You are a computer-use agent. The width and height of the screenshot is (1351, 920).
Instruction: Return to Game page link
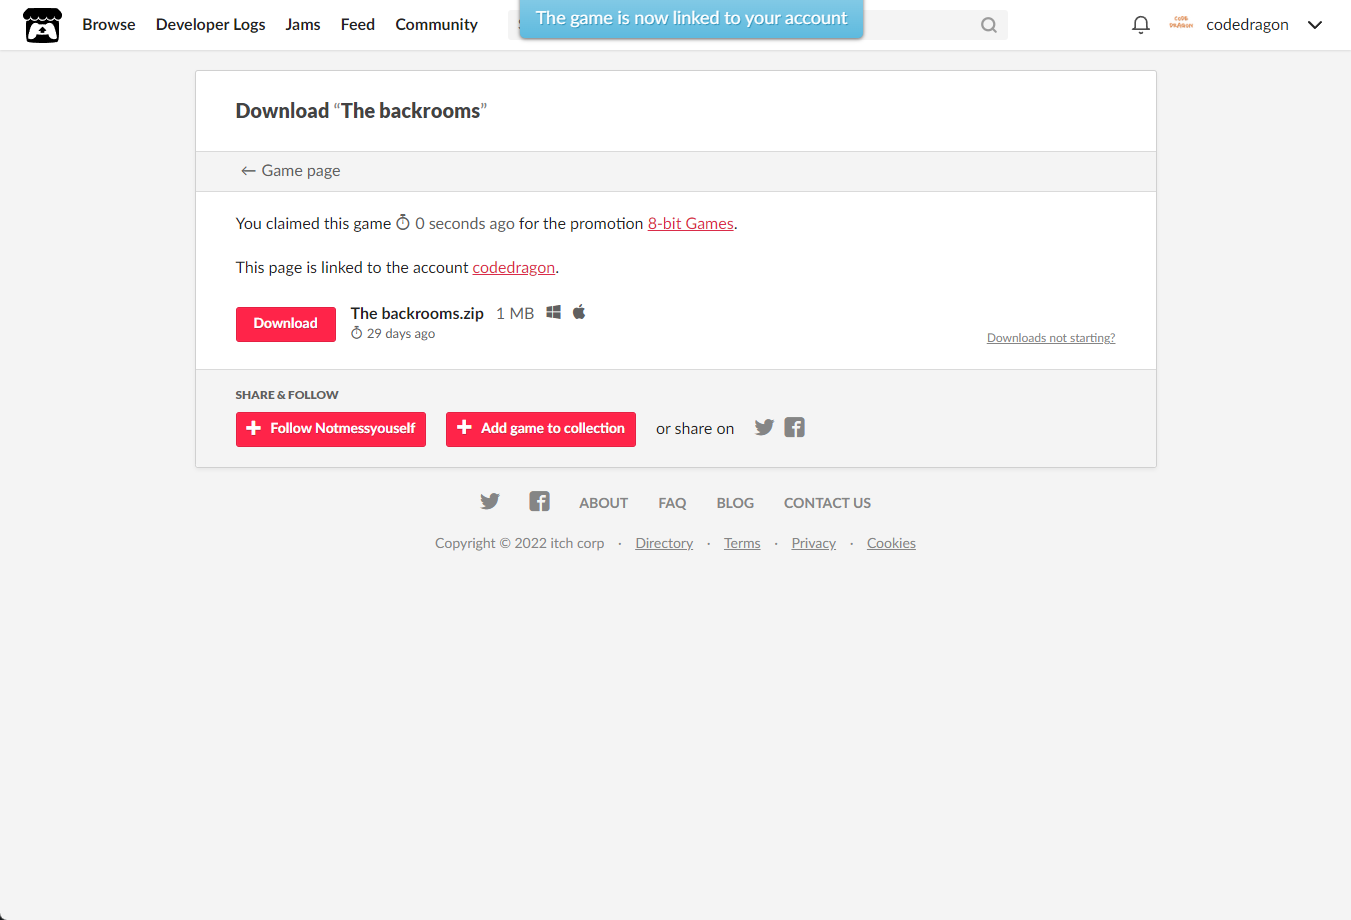[290, 171]
